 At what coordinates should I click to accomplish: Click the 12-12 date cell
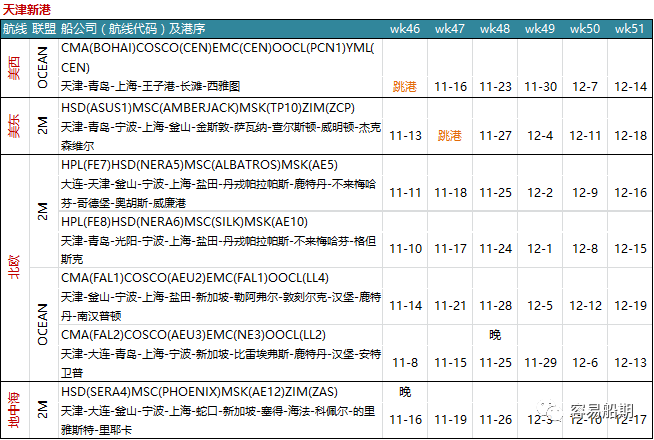586,306
